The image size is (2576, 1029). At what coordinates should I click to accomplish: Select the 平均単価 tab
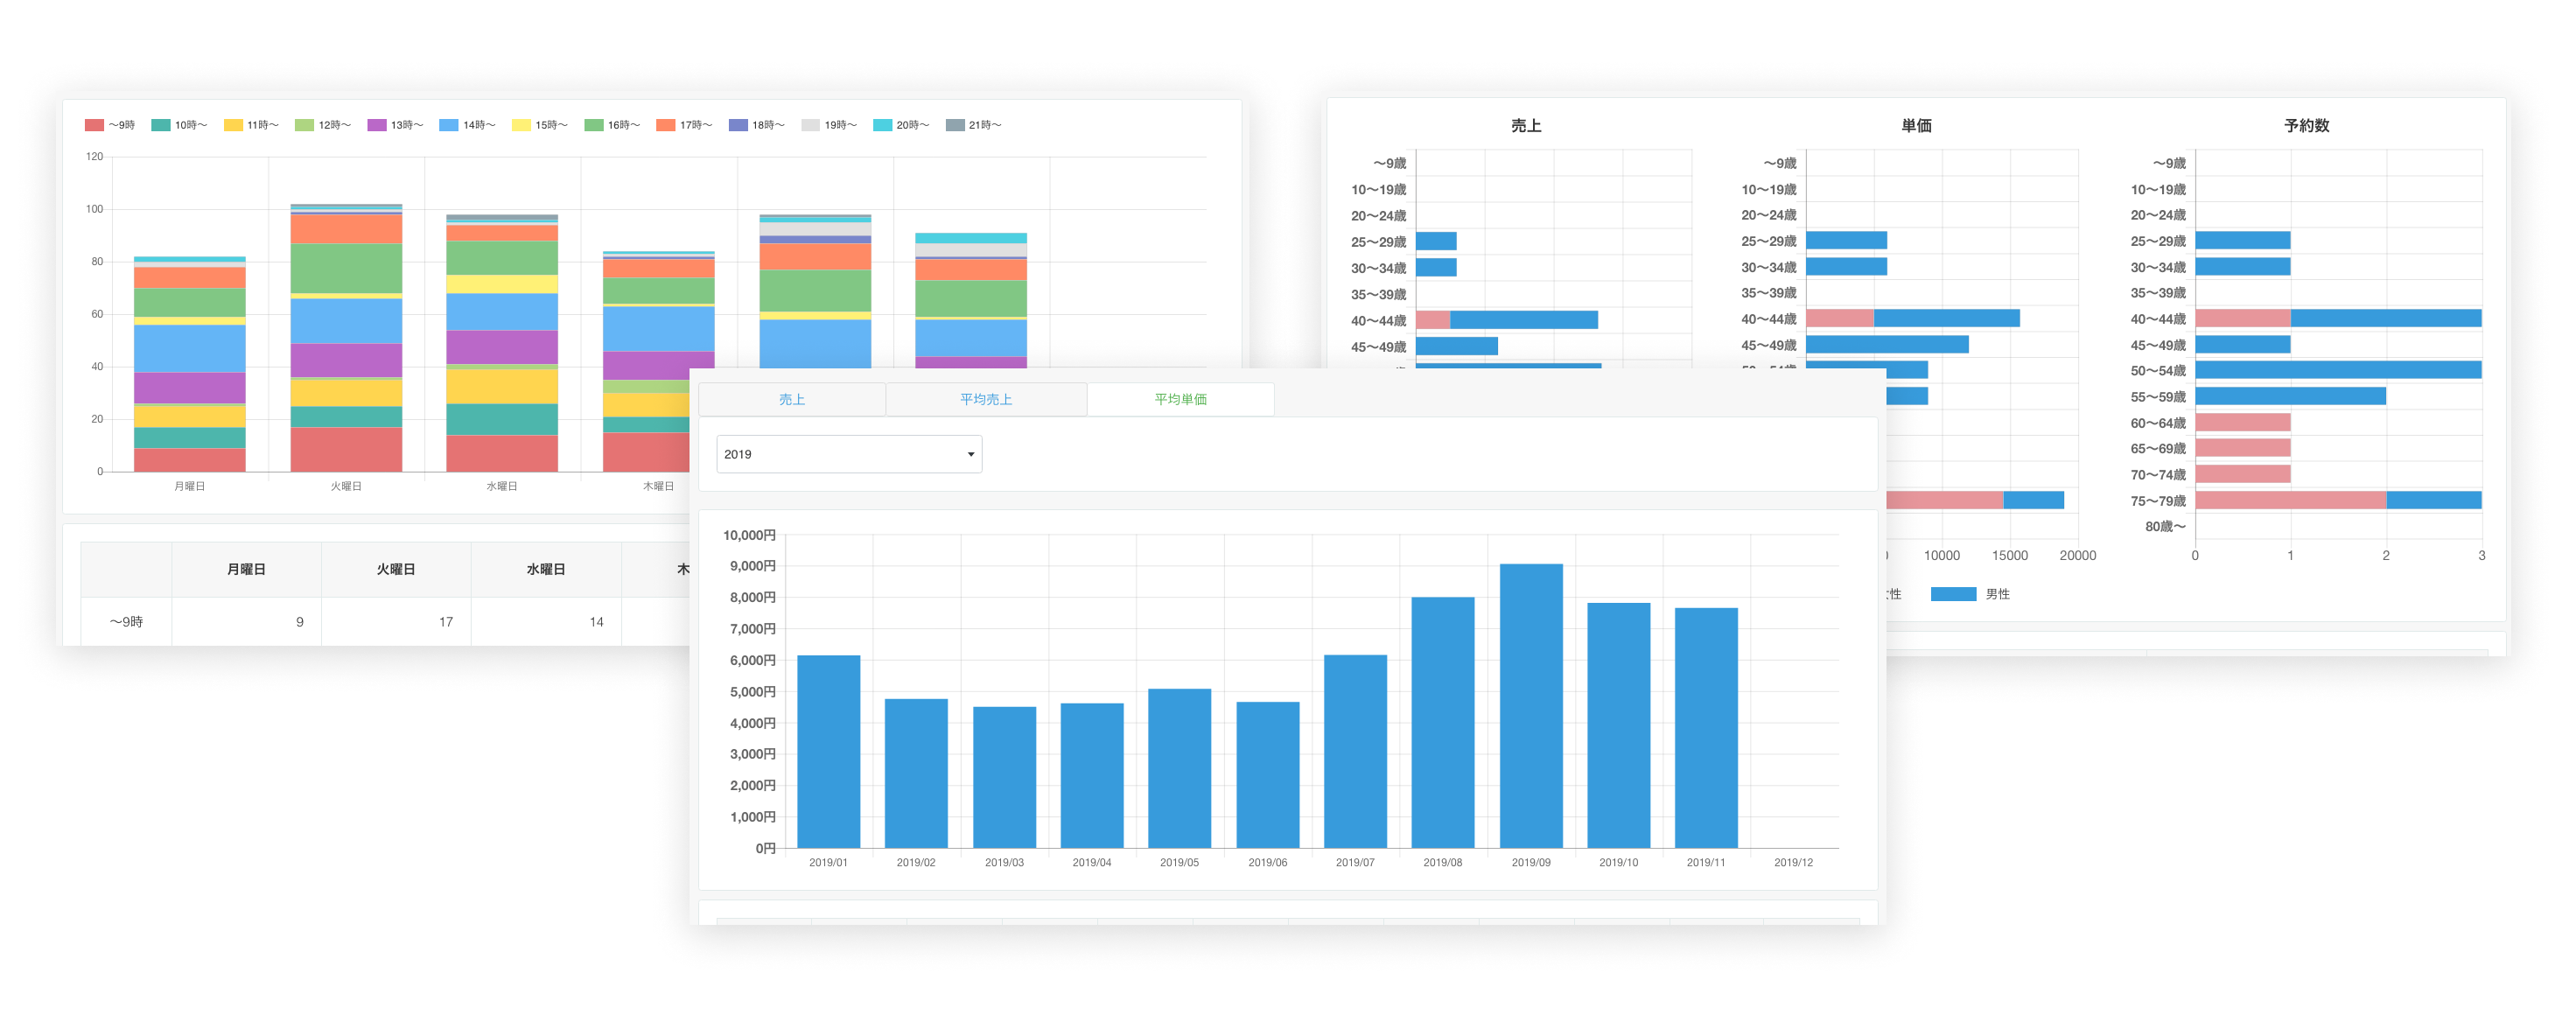(1180, 399)
